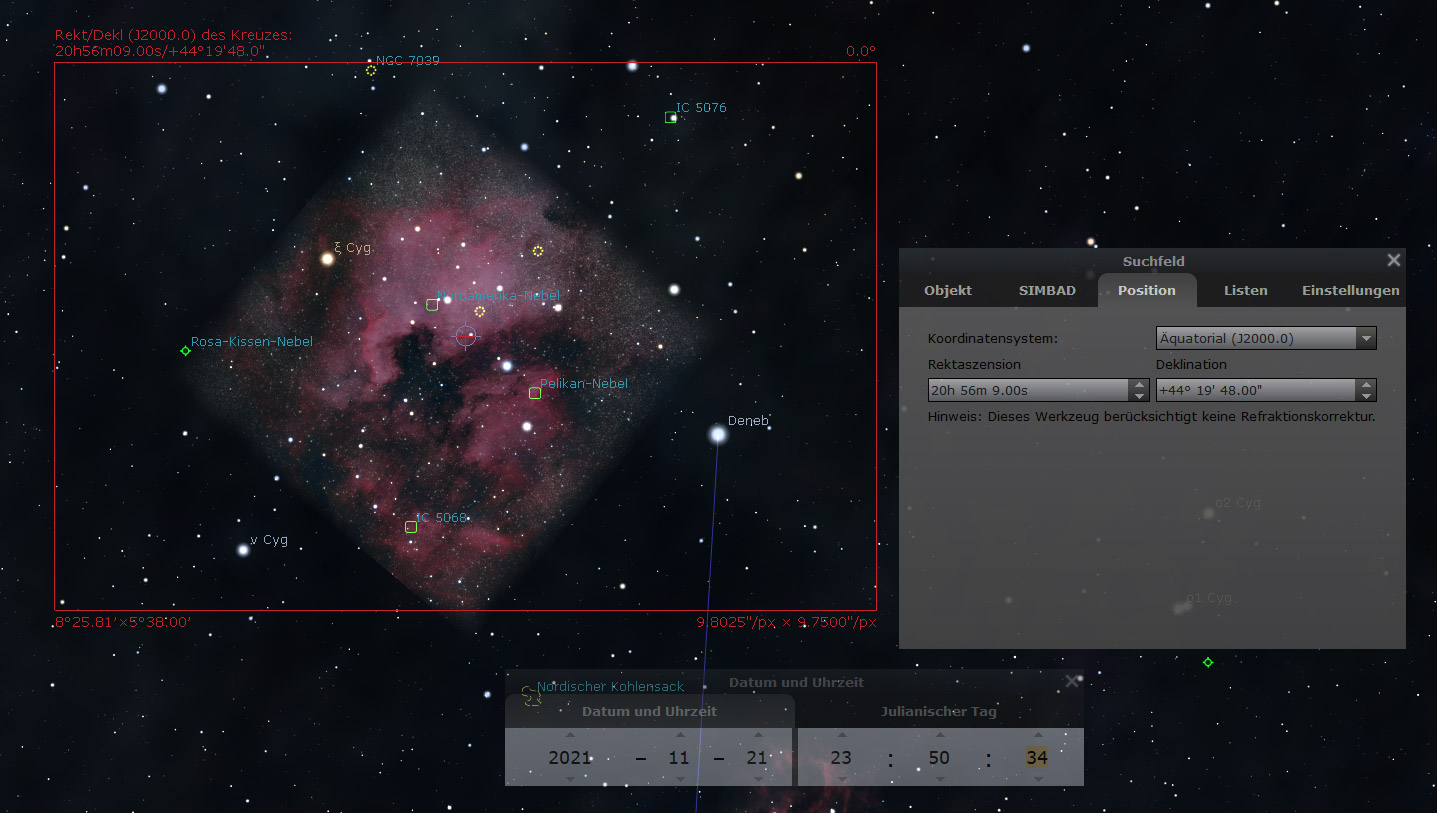
Task: Select the Pelikan-Nebel marker
Action: (x=535, y=393)
